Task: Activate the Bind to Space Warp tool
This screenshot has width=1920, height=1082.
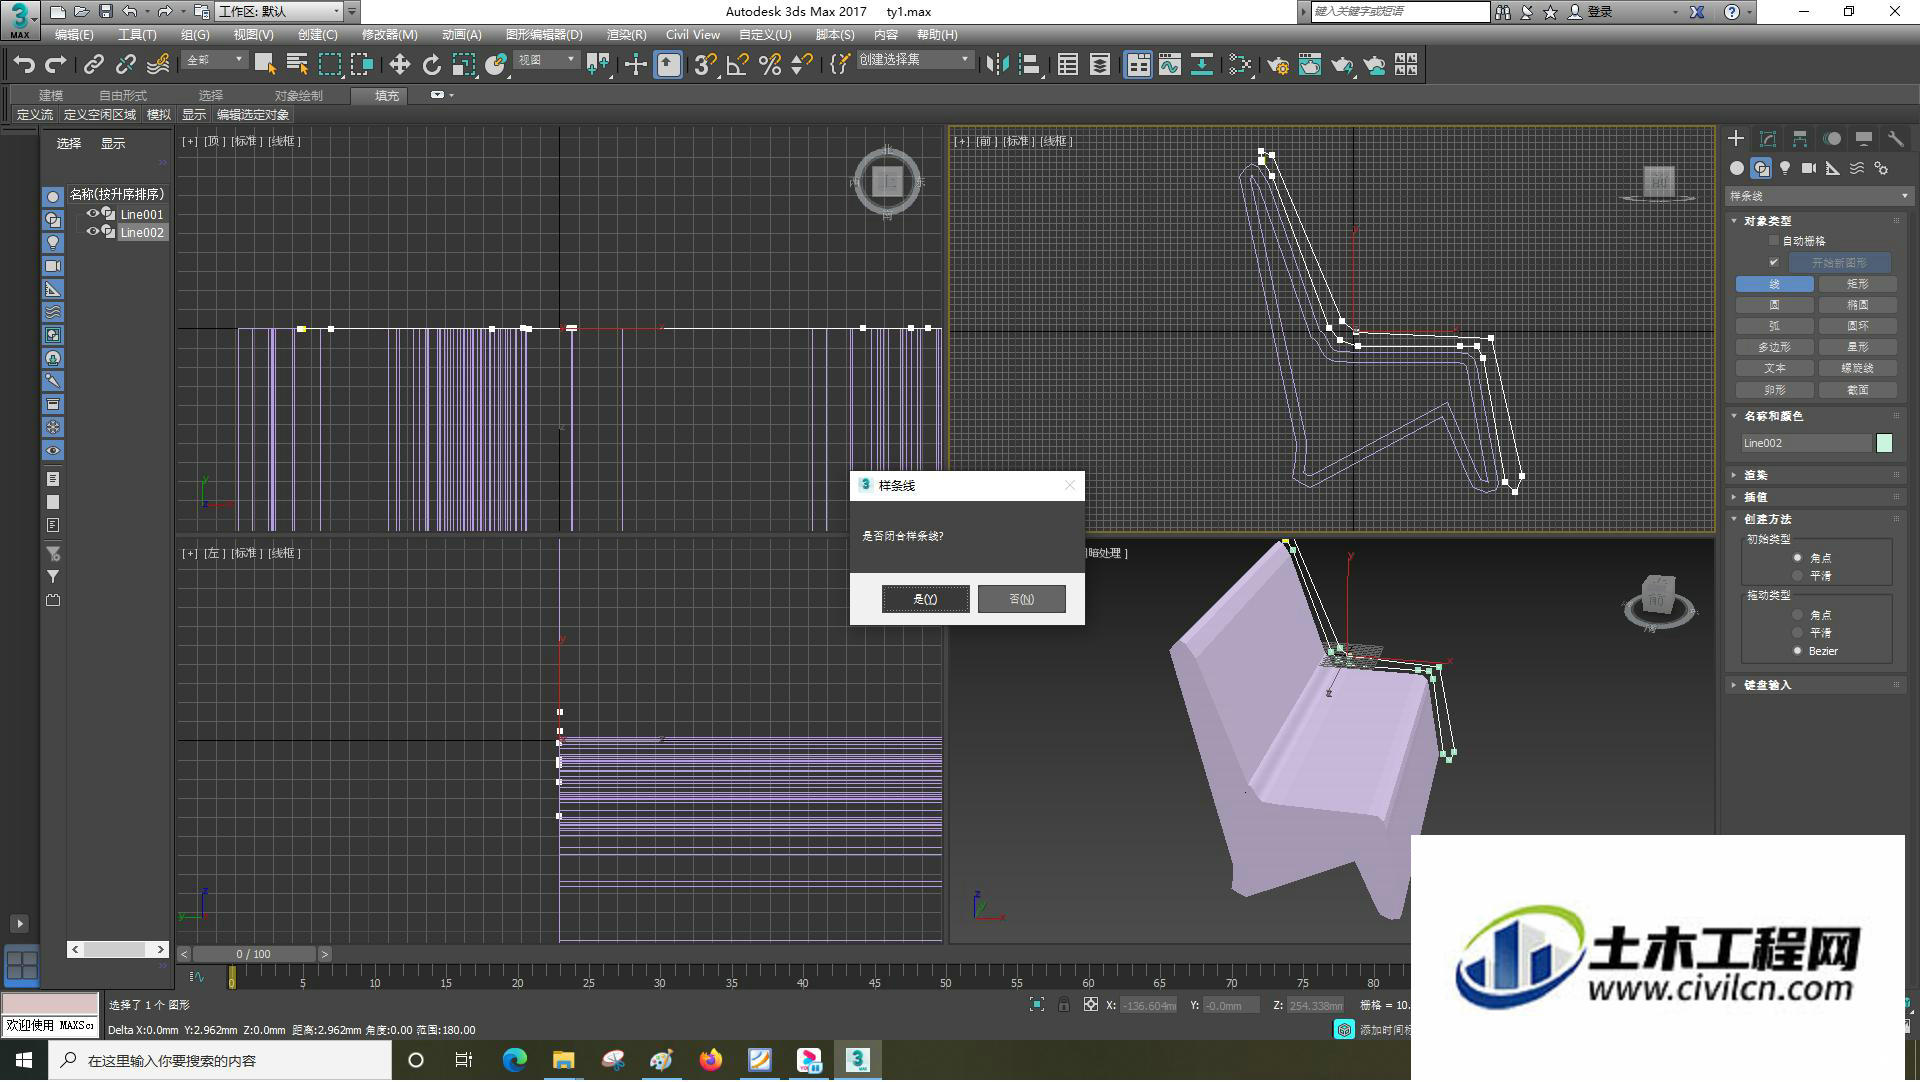Action: [158, 65]
